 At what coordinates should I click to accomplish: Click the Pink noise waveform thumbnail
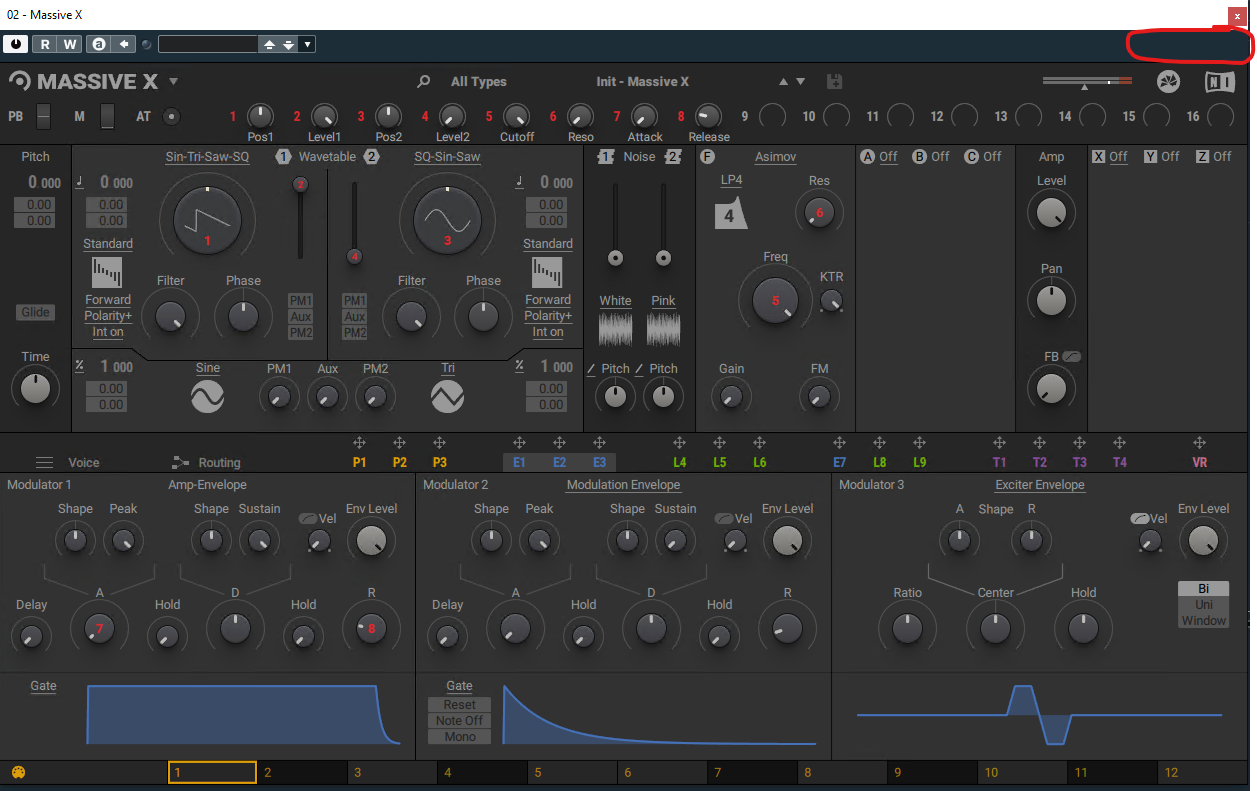pos(664,330)
